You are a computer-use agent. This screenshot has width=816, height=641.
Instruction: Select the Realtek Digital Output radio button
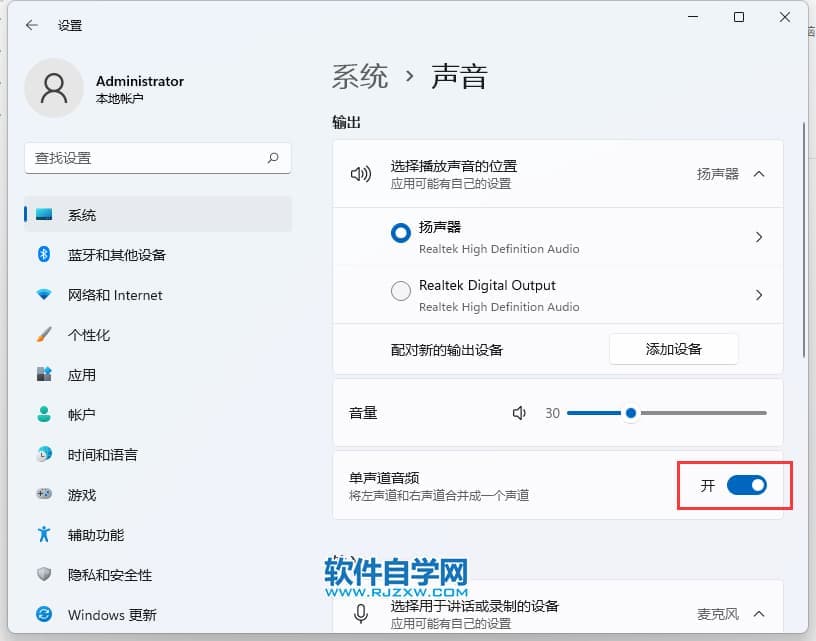click(x=401, y=291)
